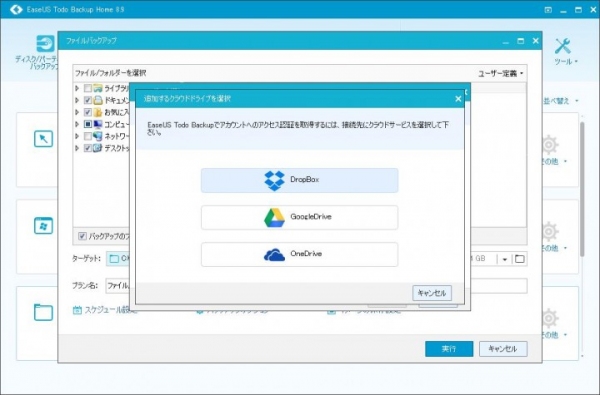Toggle the デスクトップ checkbox
Screen dimensions: 600x395
tap(88, 148)
